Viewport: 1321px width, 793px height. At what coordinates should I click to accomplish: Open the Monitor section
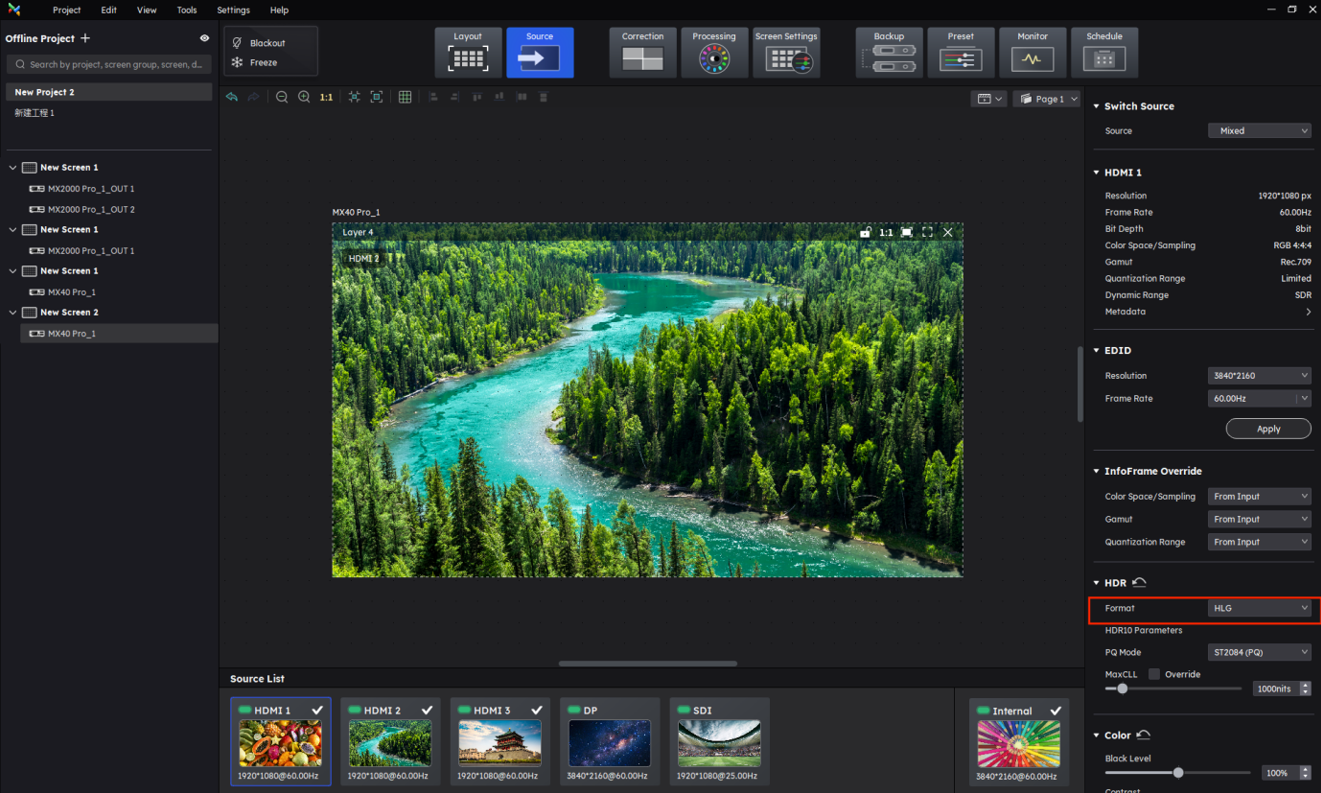pos(1033,52)
